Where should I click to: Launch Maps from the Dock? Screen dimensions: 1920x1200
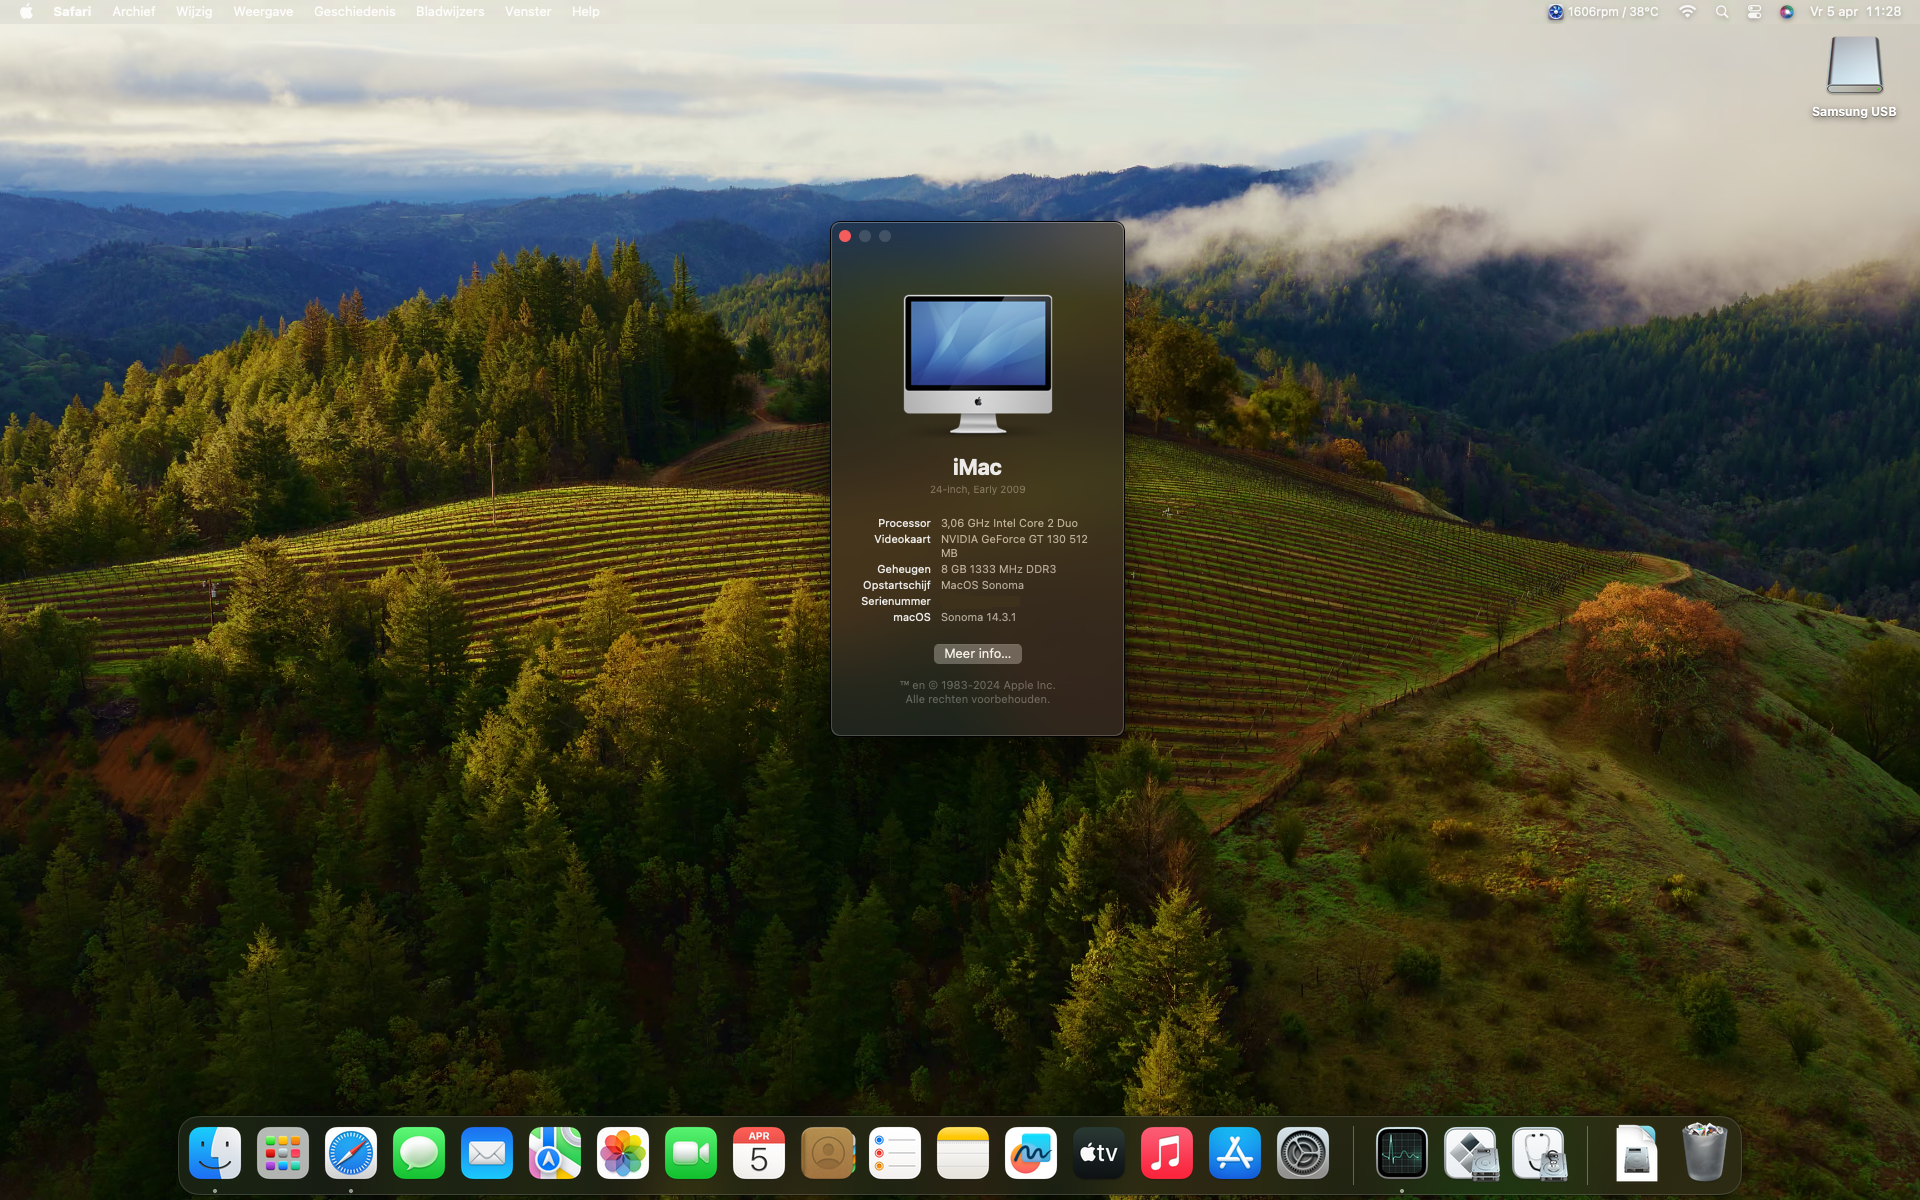coord(555,1153)
